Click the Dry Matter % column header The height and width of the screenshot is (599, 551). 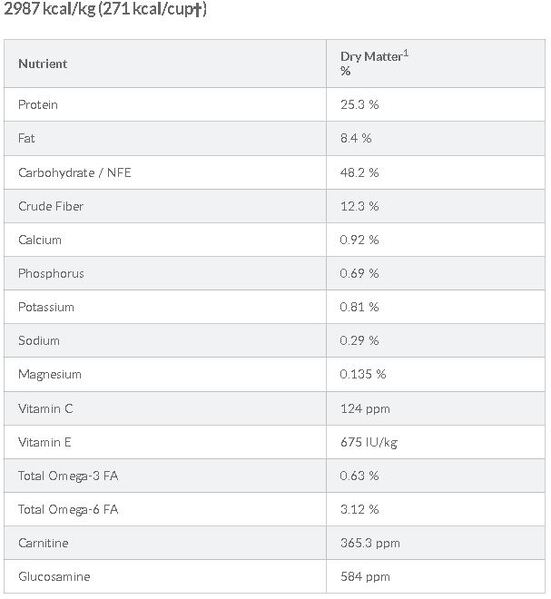tap(374, 63)
